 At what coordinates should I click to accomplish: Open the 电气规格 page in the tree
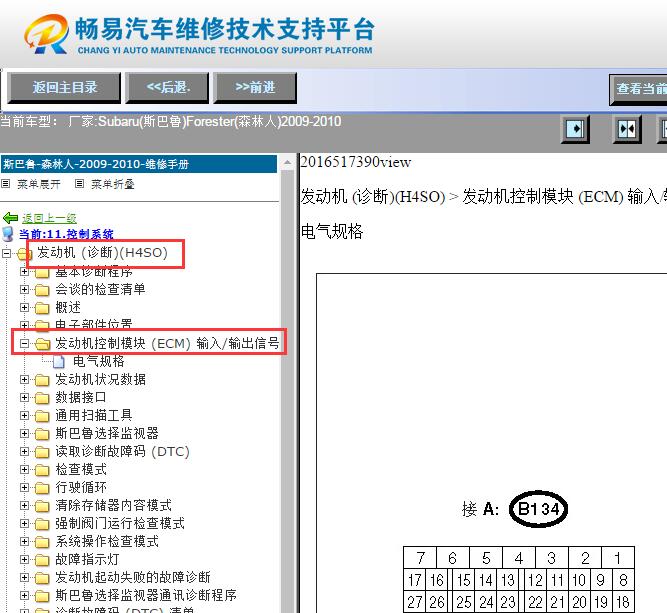click(x=99, y=361)
